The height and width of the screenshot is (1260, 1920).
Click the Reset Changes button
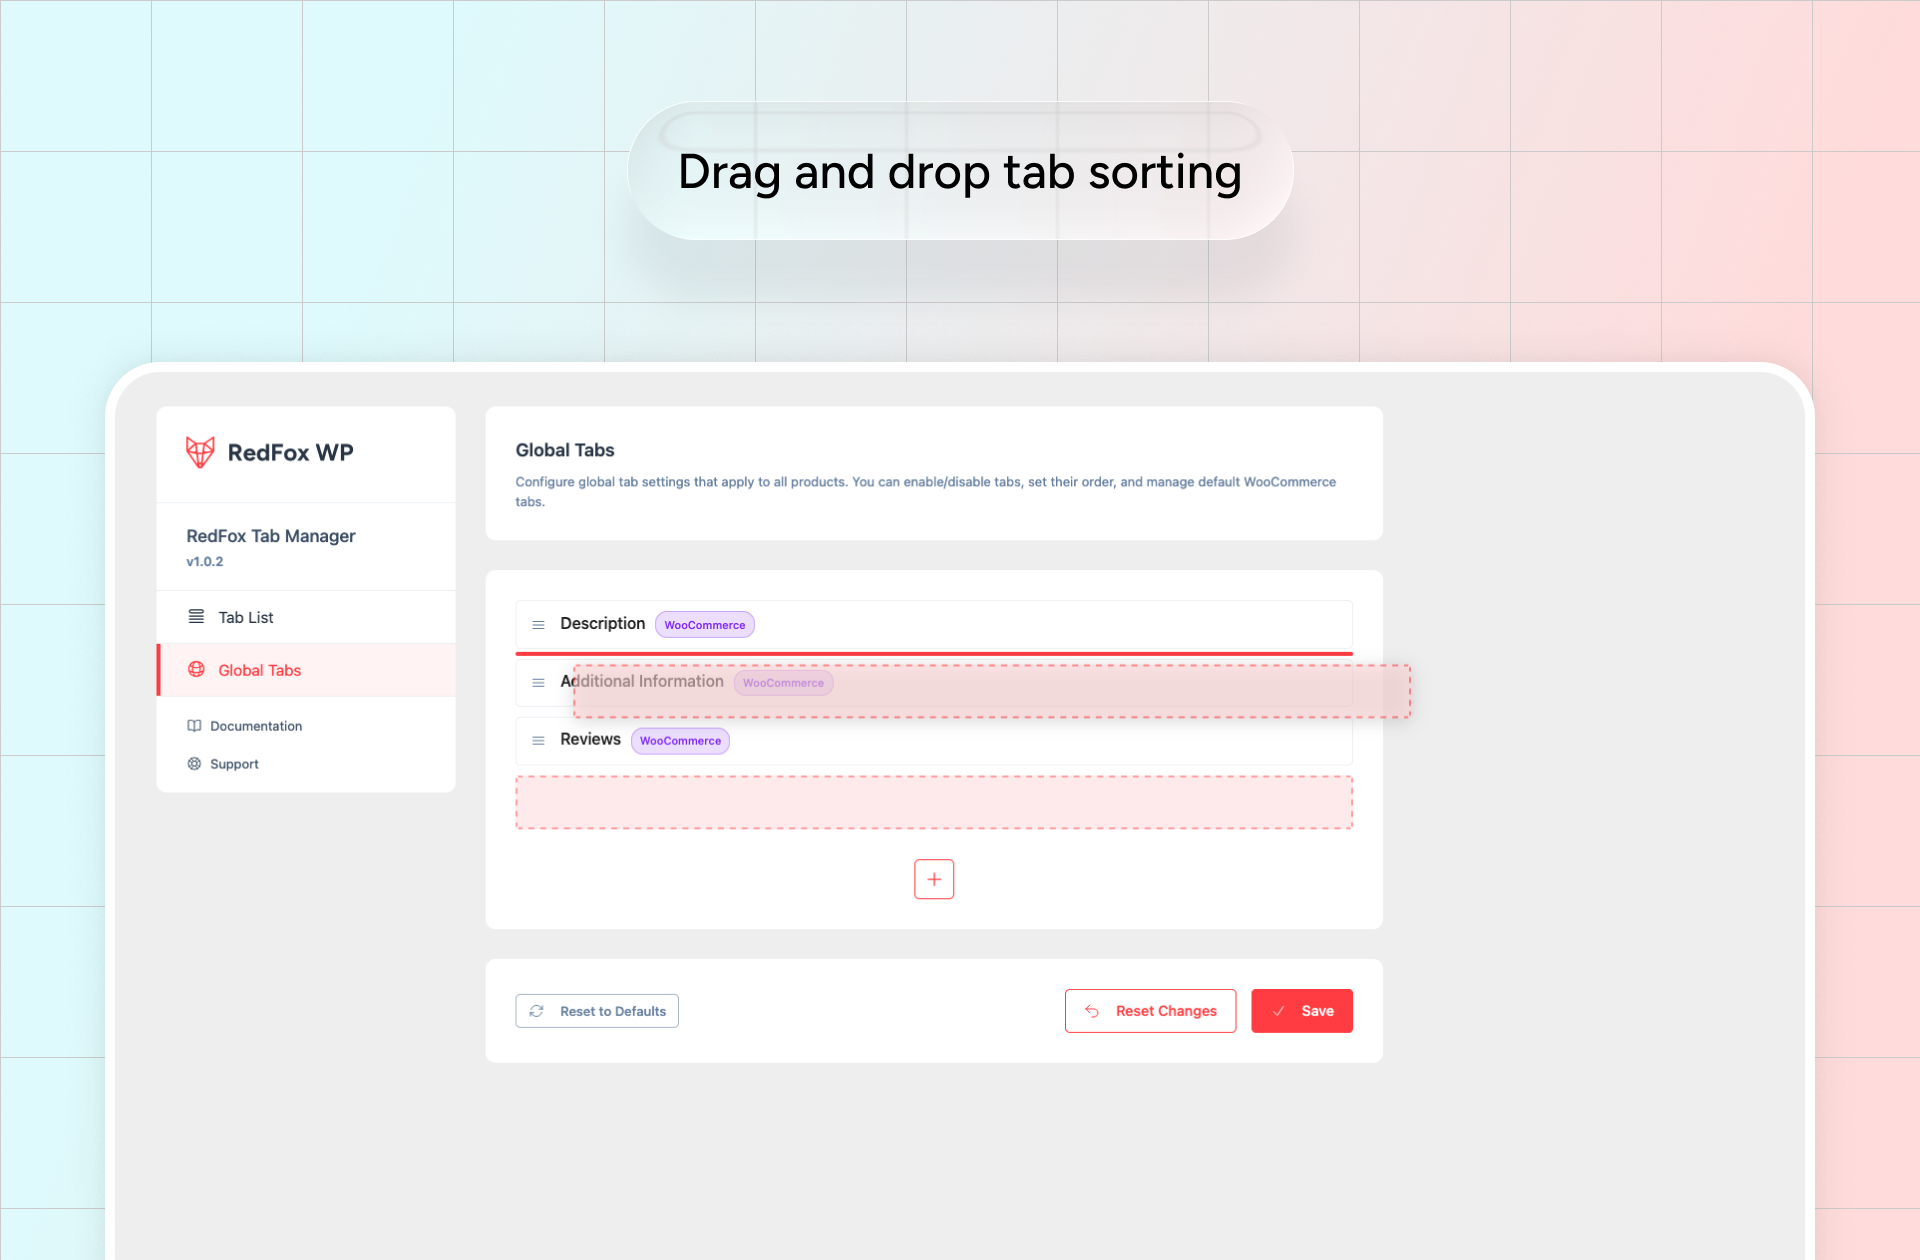point(1150,1011)
